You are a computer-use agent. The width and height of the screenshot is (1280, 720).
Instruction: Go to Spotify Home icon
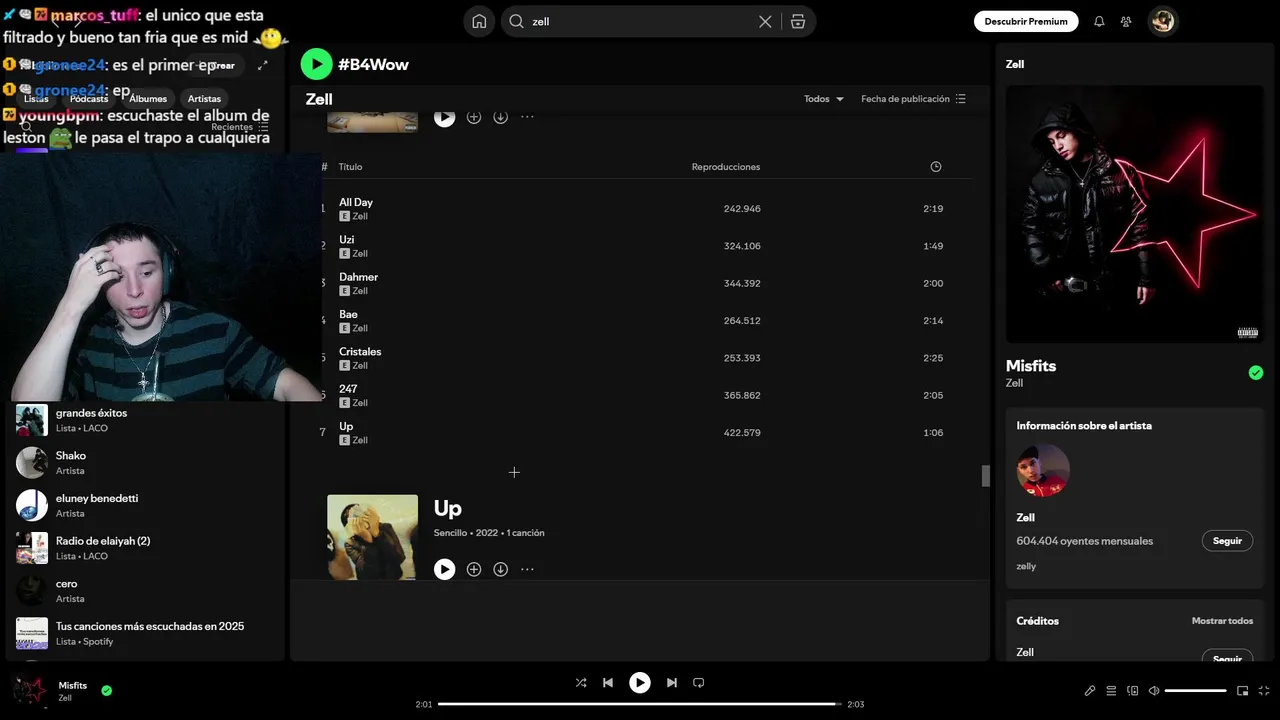479,21
